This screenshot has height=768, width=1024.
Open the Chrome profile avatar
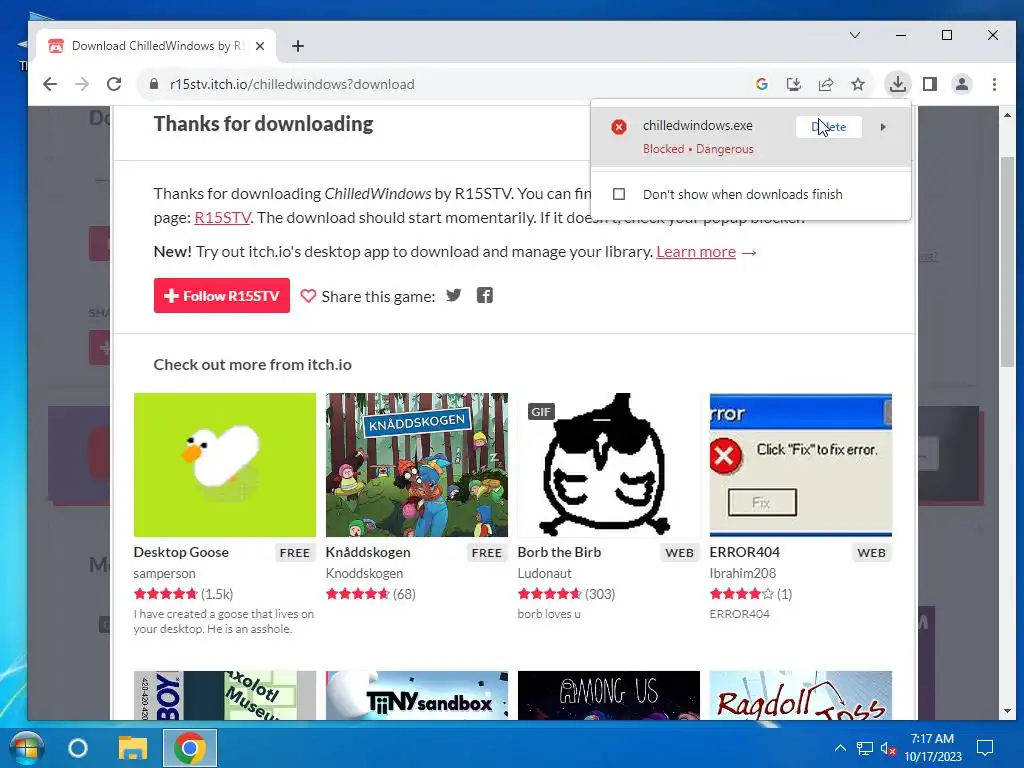[962, 84]
